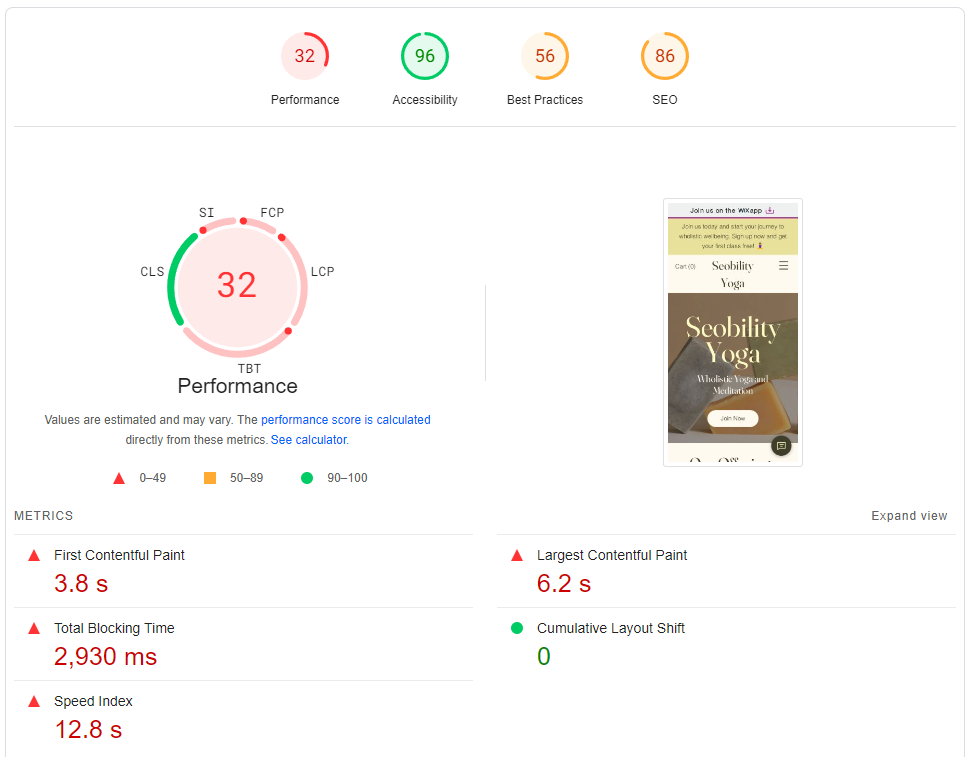Click the orange 50–89 legend square
Screen dimensions: 971x757
pyautogui.click(x=210, y=478)
